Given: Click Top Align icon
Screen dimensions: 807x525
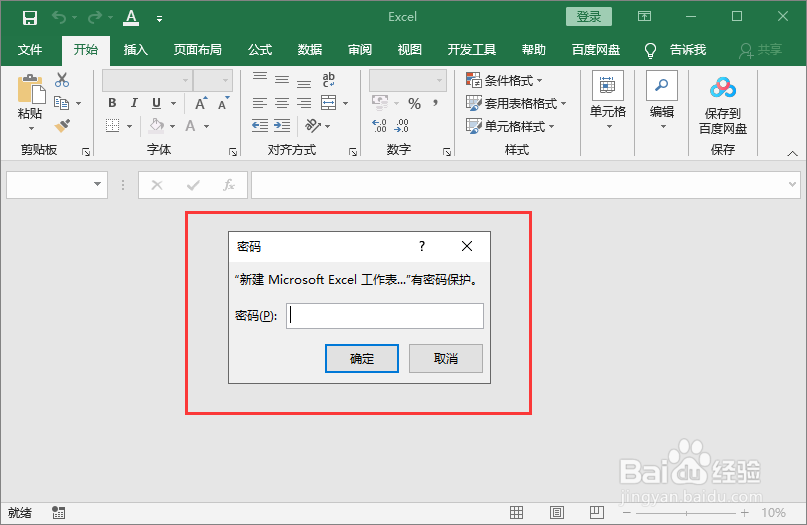Looking at the screenshot, I should point(260,77).
